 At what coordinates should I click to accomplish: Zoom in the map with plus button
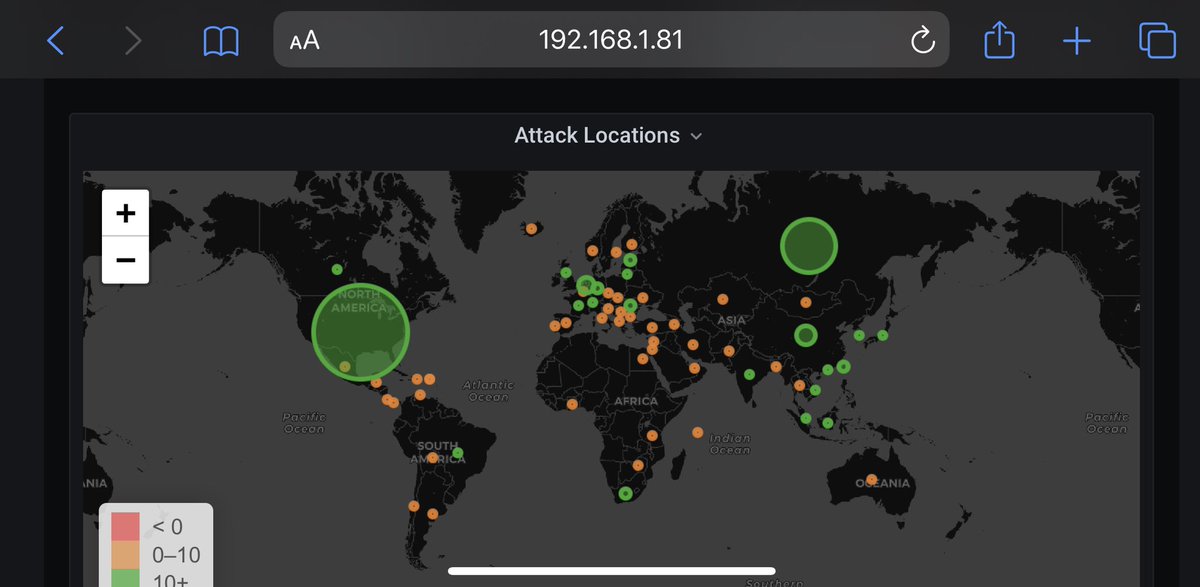tap(126, 213)
